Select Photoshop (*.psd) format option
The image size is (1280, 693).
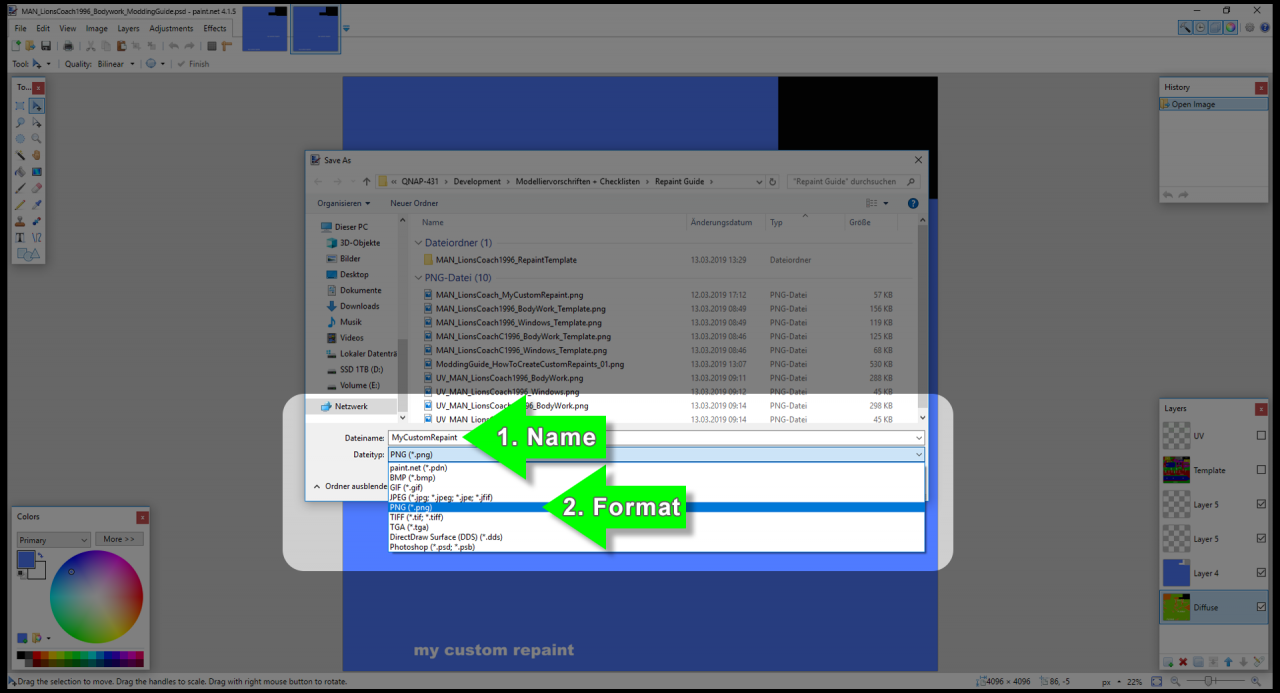tap(432, 547)
